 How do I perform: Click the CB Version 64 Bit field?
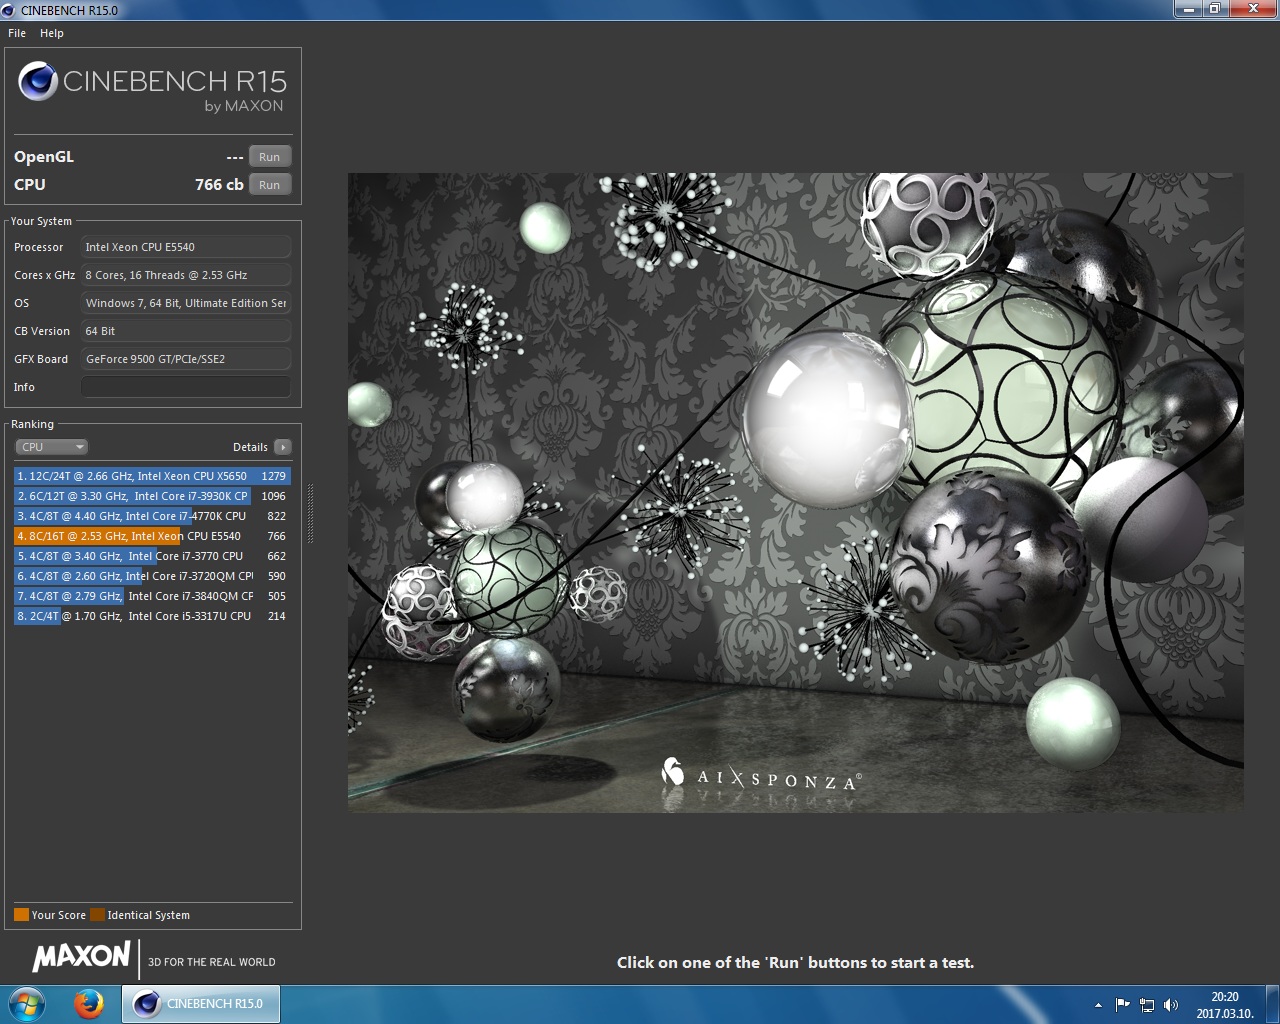(186, 331)
